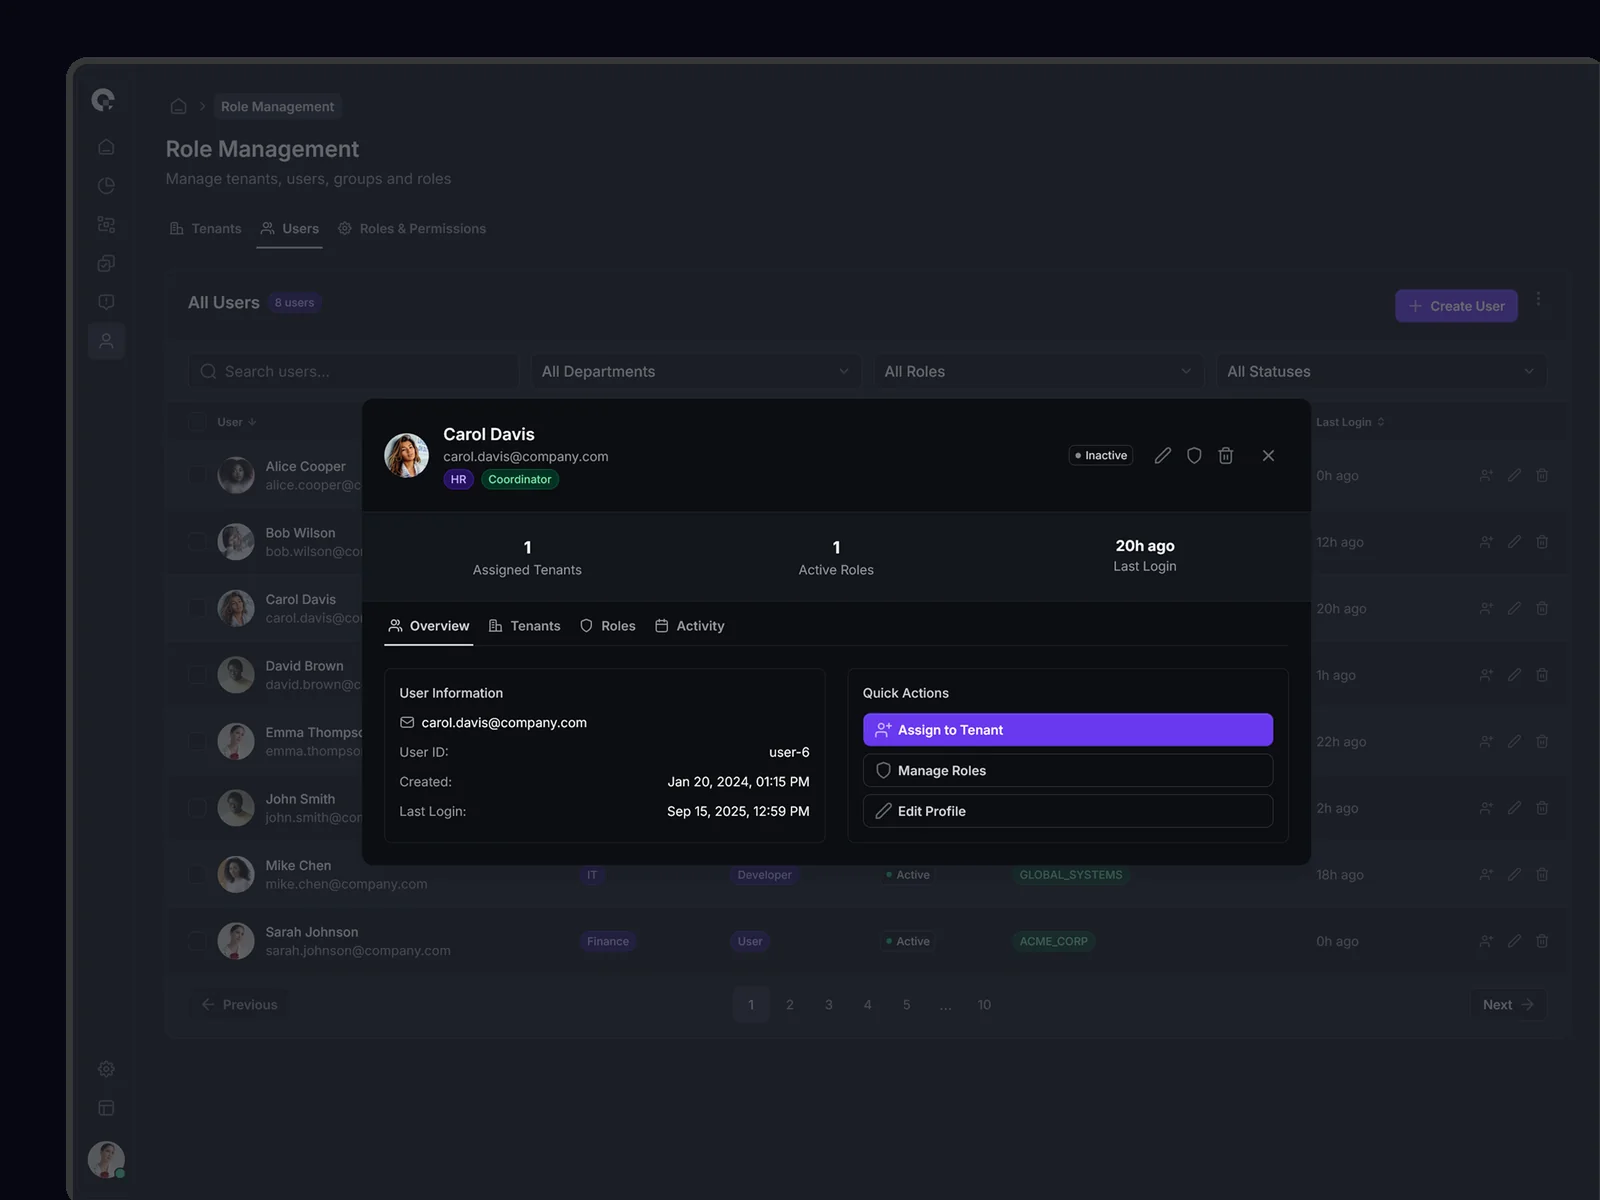Close the Carol Davis details dialog
1600x1200 pixels.
pos(1268,456)
